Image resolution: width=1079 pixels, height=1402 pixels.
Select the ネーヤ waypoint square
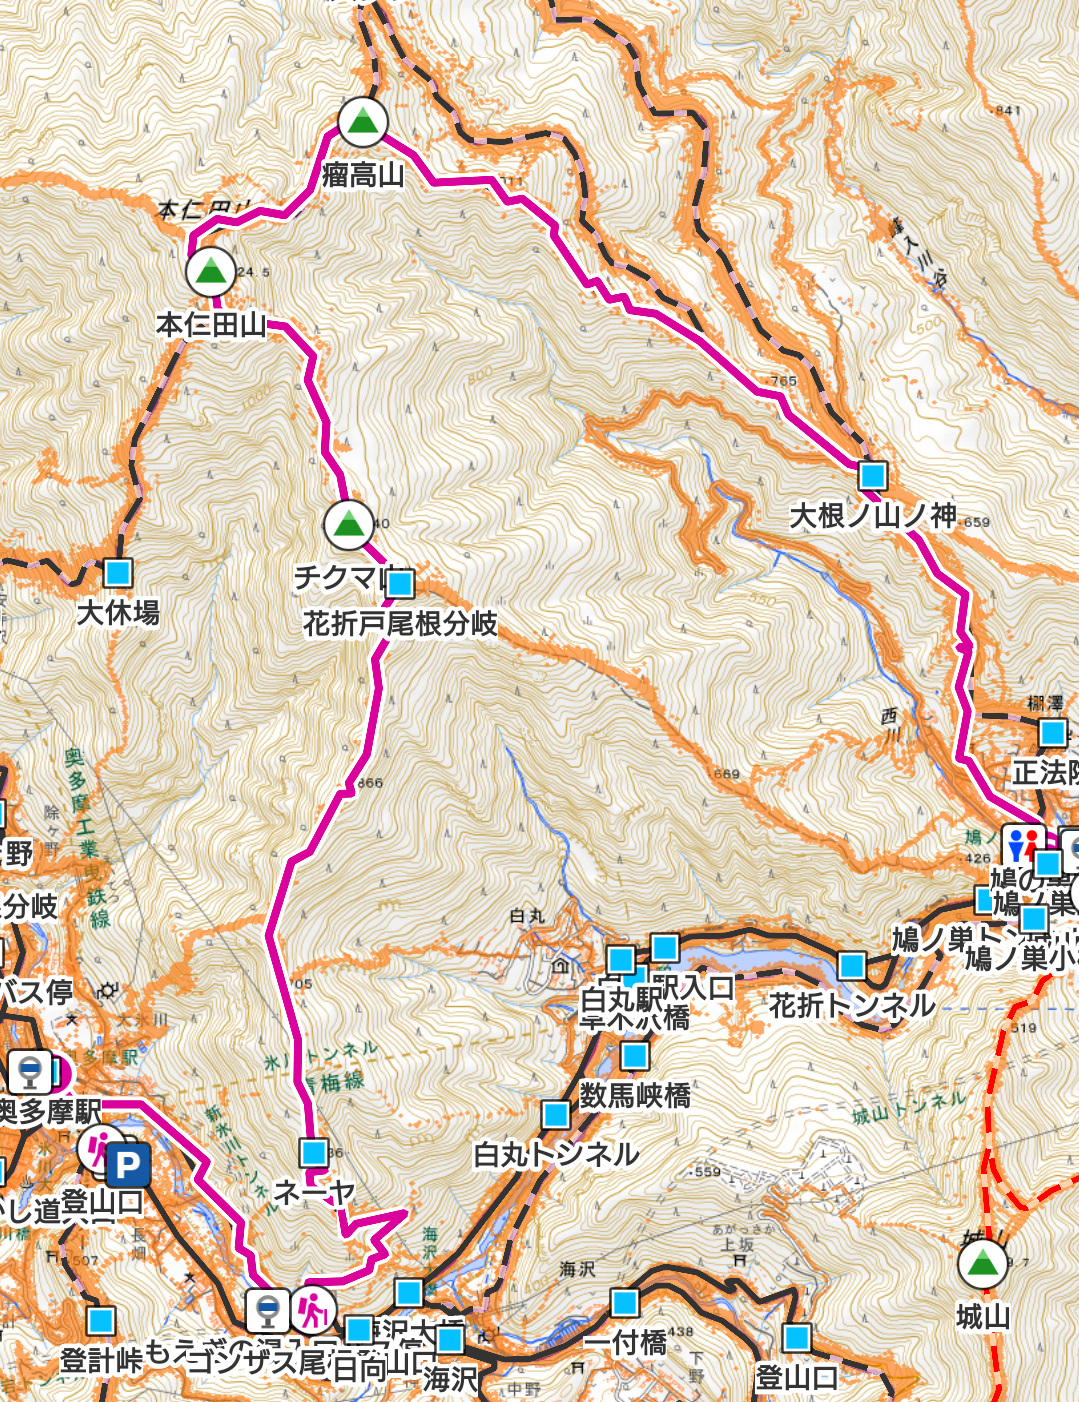(314, 1152)
